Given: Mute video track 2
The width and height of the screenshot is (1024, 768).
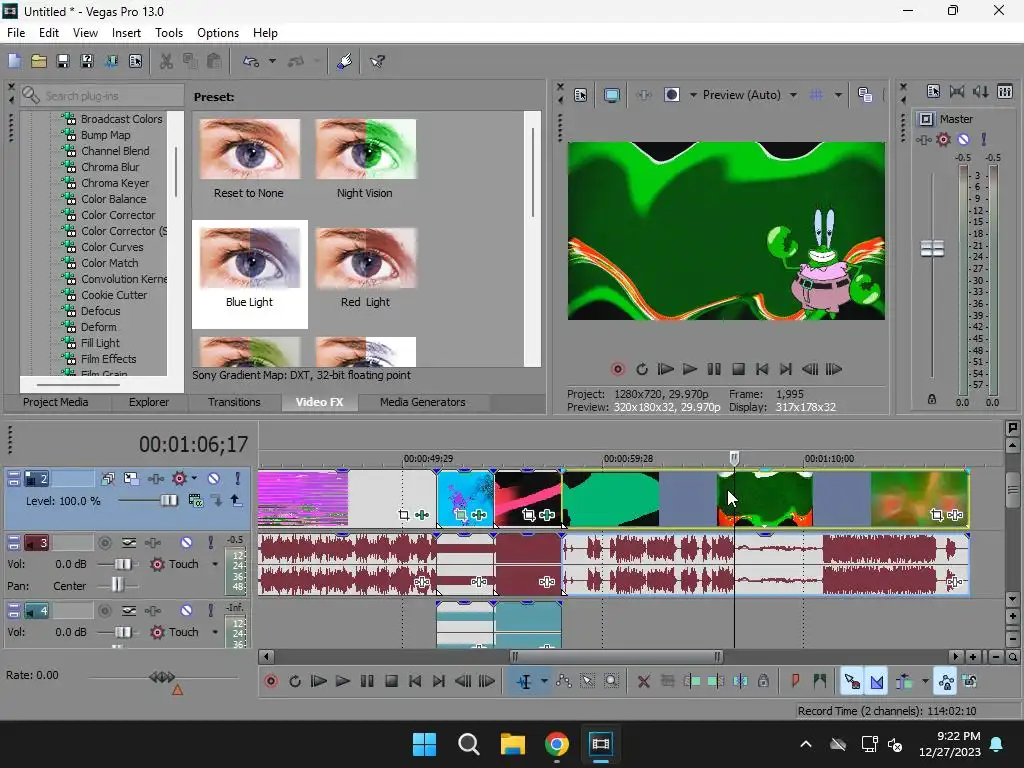Looking at the screenshot, I should point(214,479).
